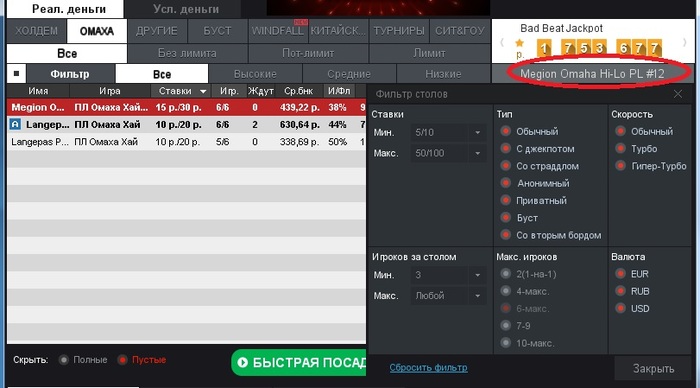Viewport: 700px width, 388px height.
Task: Toggle the Гипер-Турбо speed filter
Action: coord(620,166)
